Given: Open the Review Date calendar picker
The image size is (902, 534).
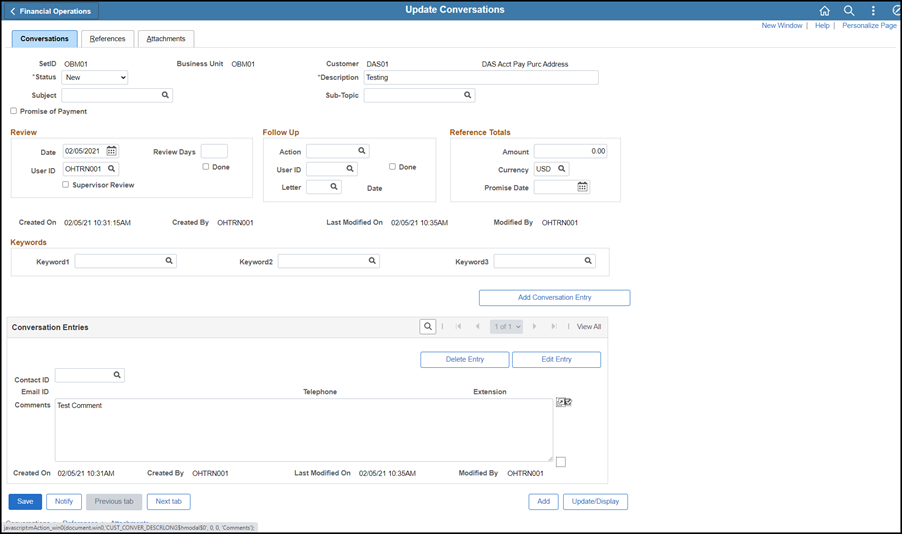Looking at the screenshot, I should (x=112, y=151).
